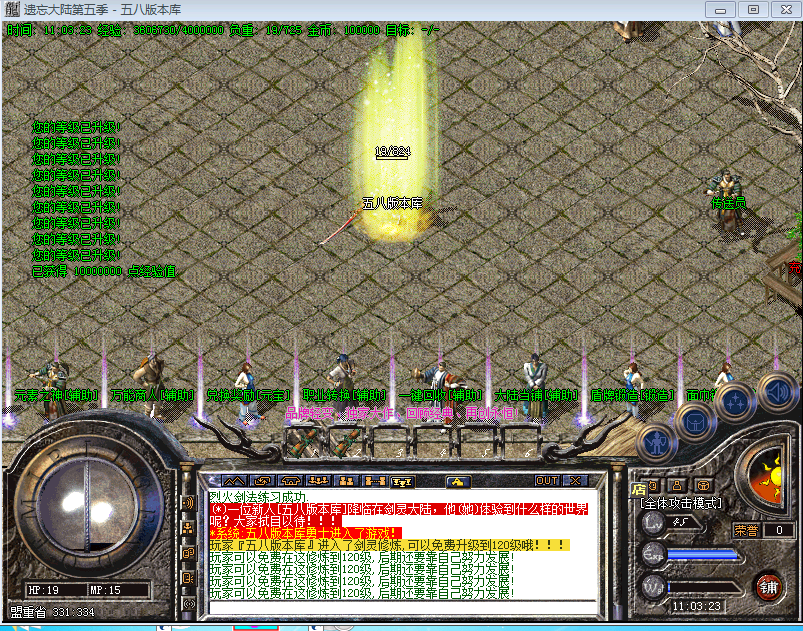
Task: Click the player character 五八版本库
Action: coord(392,203)
